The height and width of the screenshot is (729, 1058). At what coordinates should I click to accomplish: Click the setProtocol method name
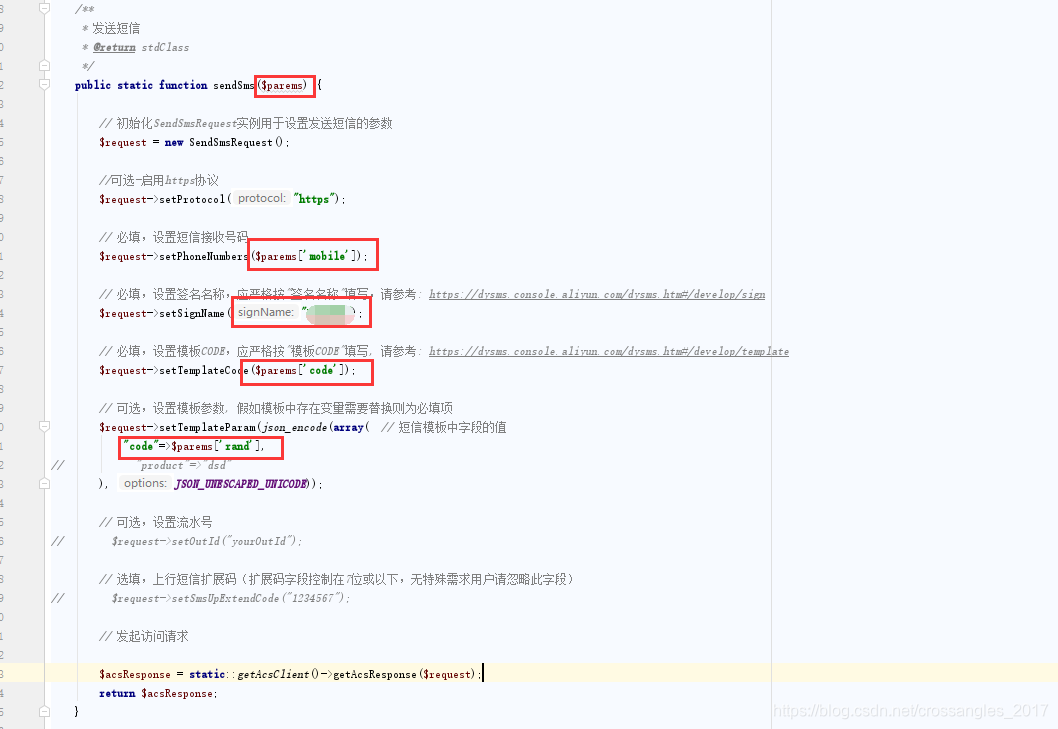pyautogui.click(x=192, y=199)
